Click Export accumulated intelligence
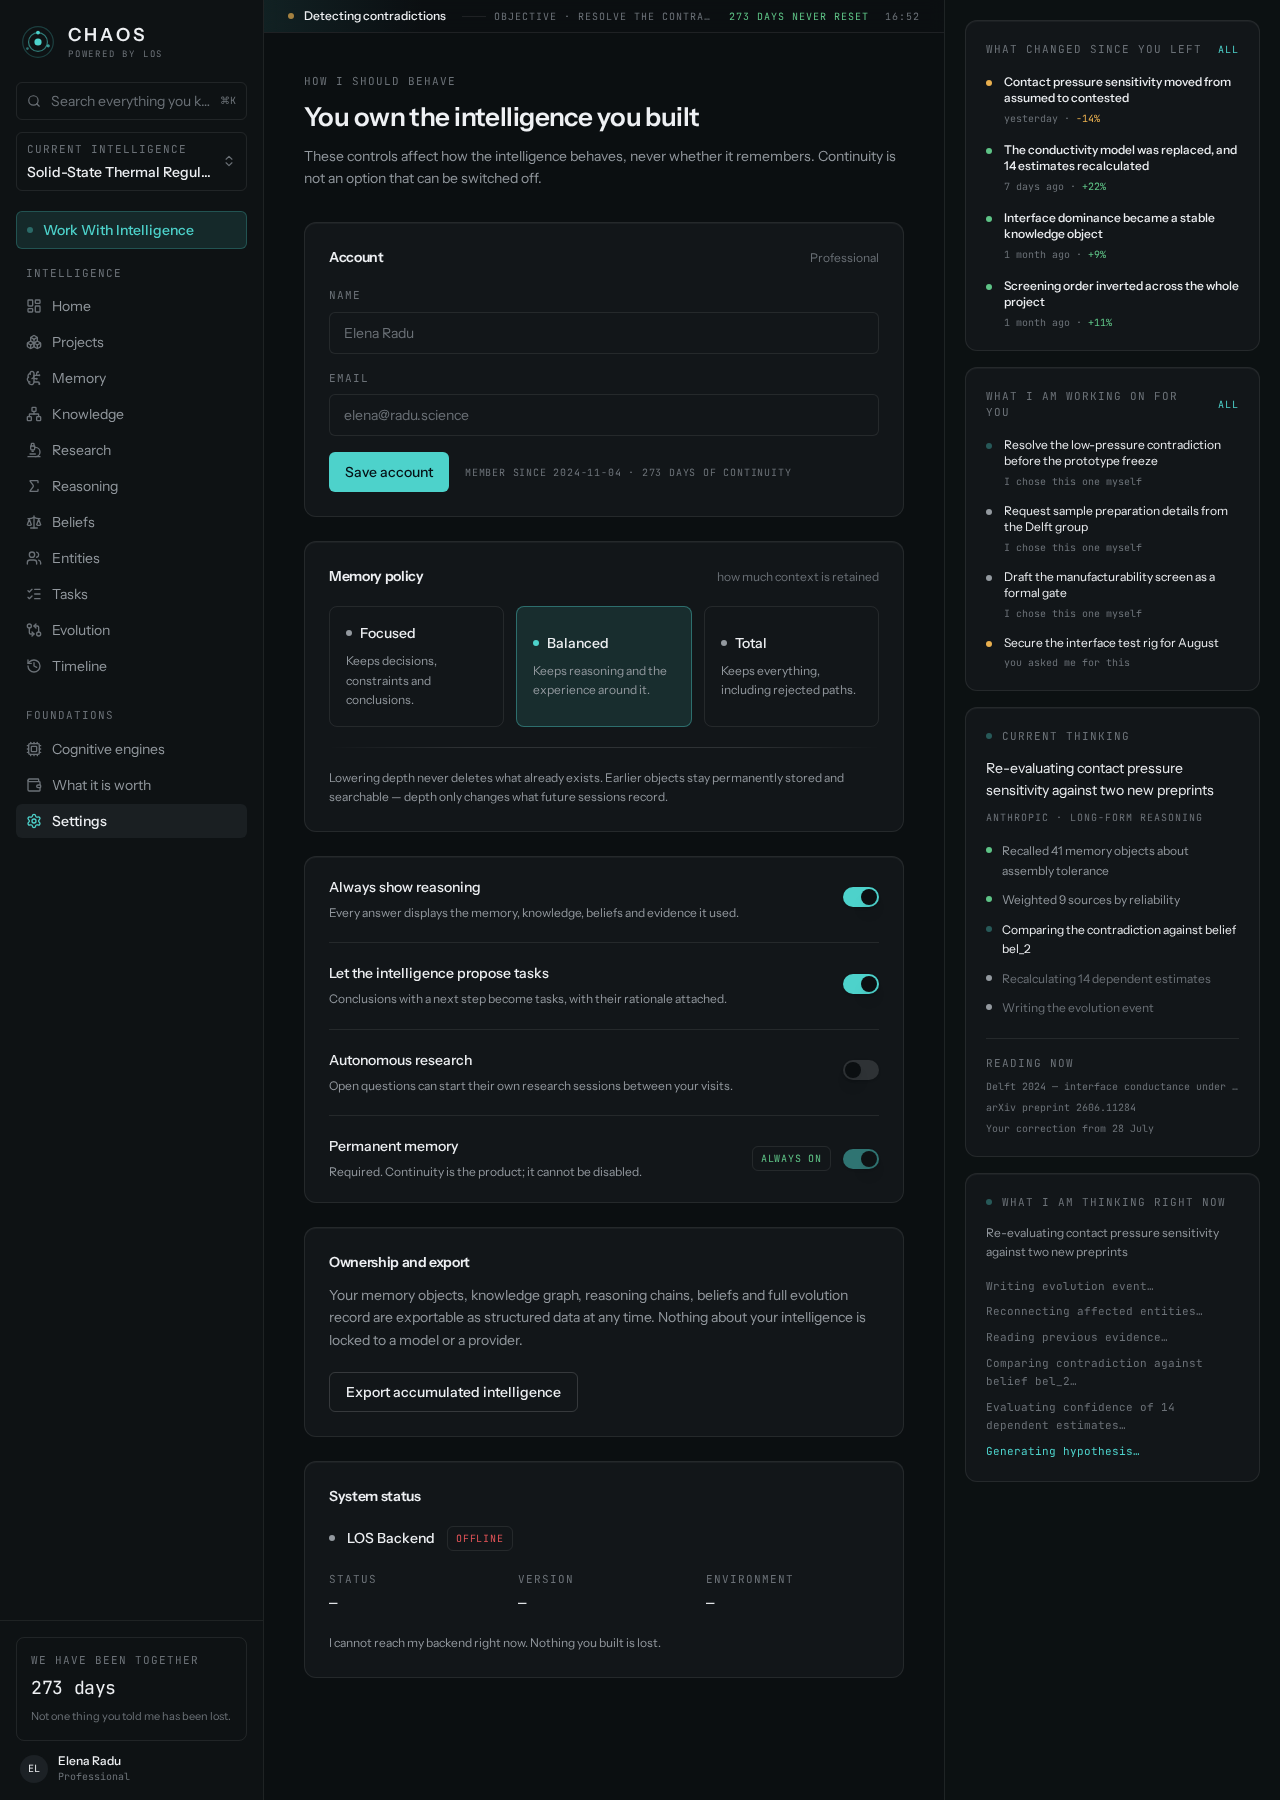Screen dimensions: 1280x1800 click(453, 1392)
